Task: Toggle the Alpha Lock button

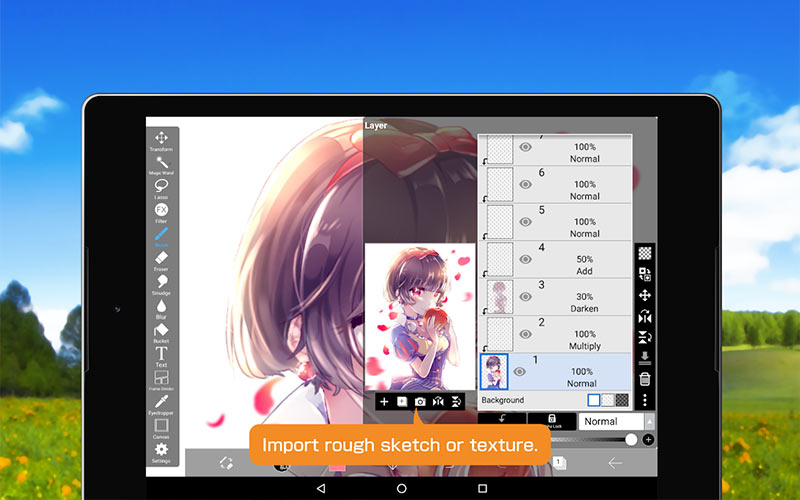Action: click(552, 421)
